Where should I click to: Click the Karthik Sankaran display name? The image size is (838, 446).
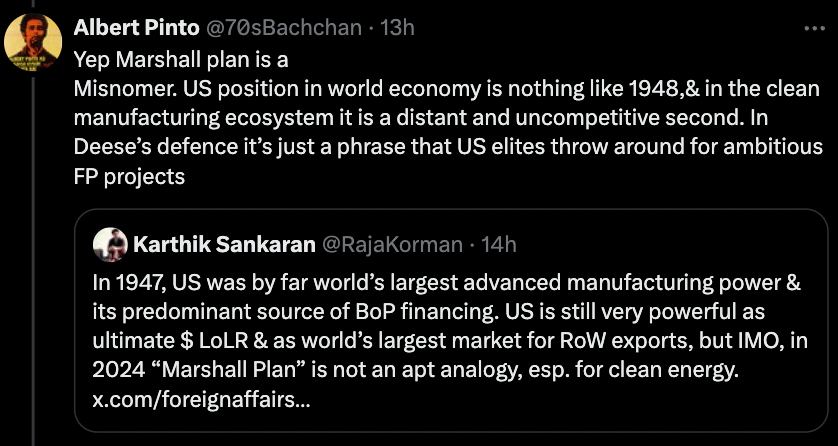click(221, 244)
